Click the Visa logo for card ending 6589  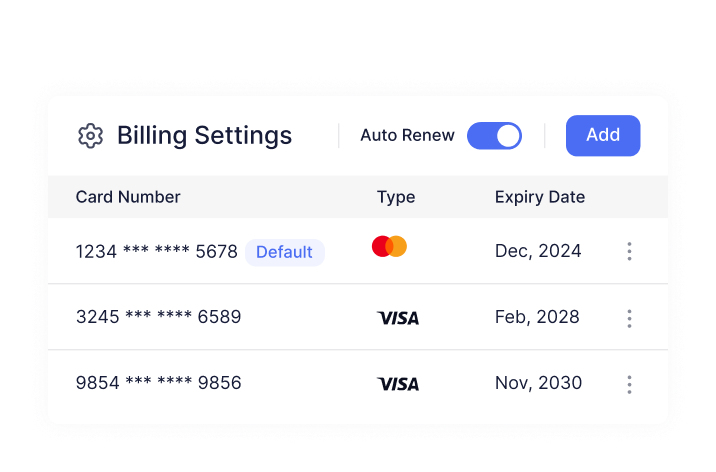click(398, 318)
